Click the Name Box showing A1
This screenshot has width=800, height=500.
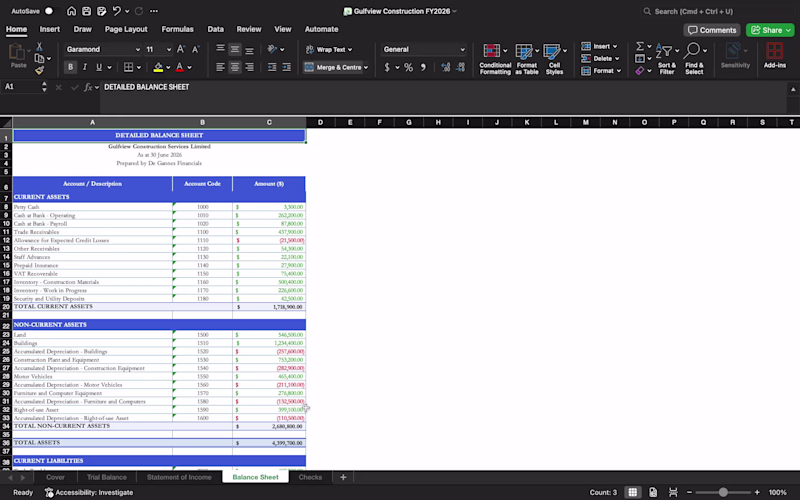[21, 87]
